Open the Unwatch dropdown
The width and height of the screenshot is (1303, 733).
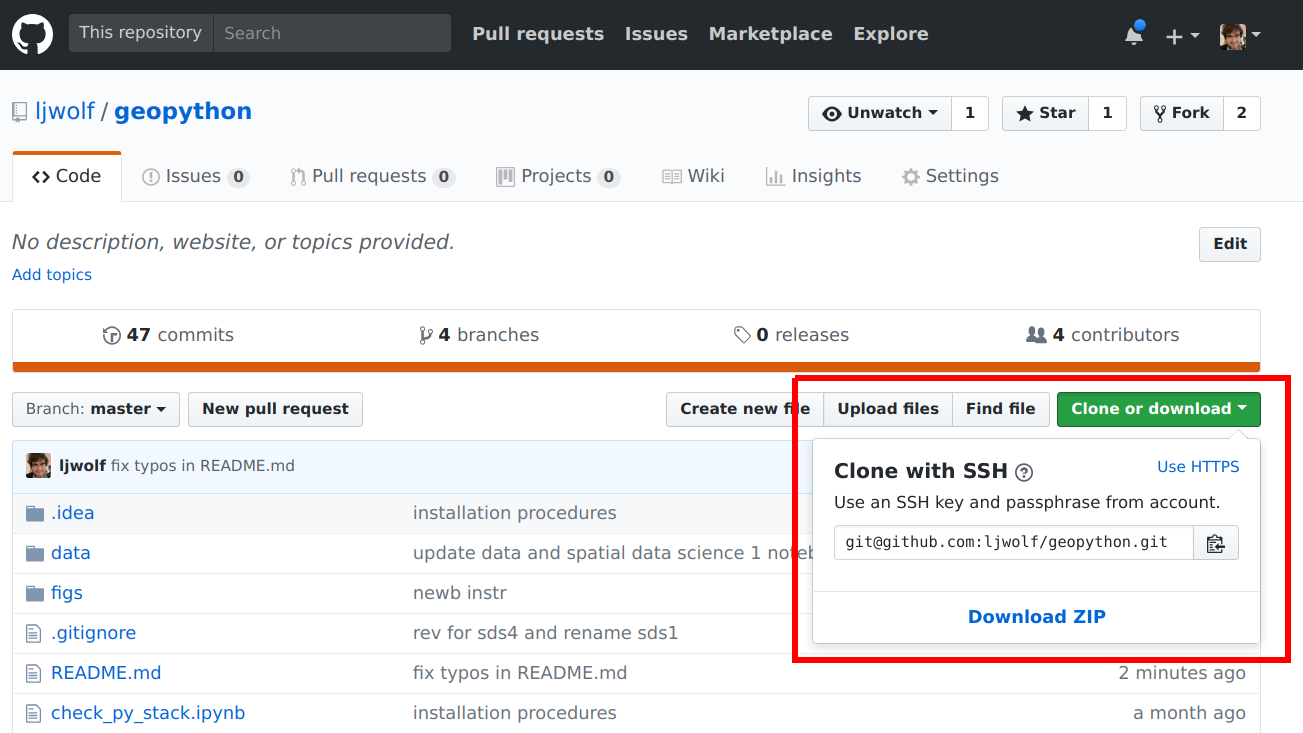[x=879, y=113]
